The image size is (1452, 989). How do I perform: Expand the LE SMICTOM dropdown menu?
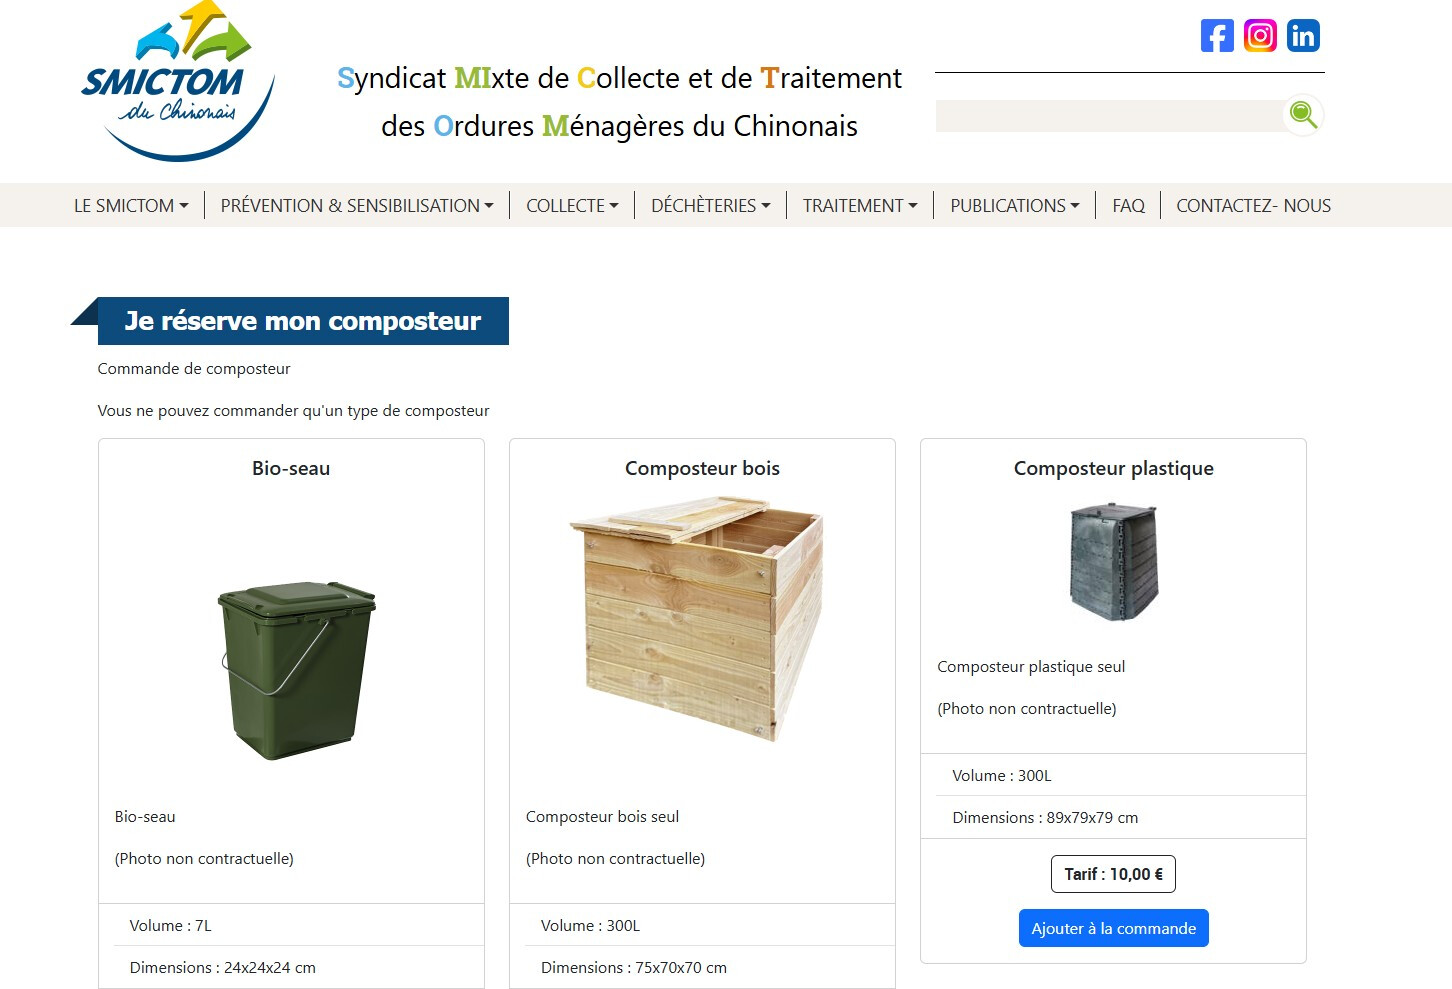[131, 206]
